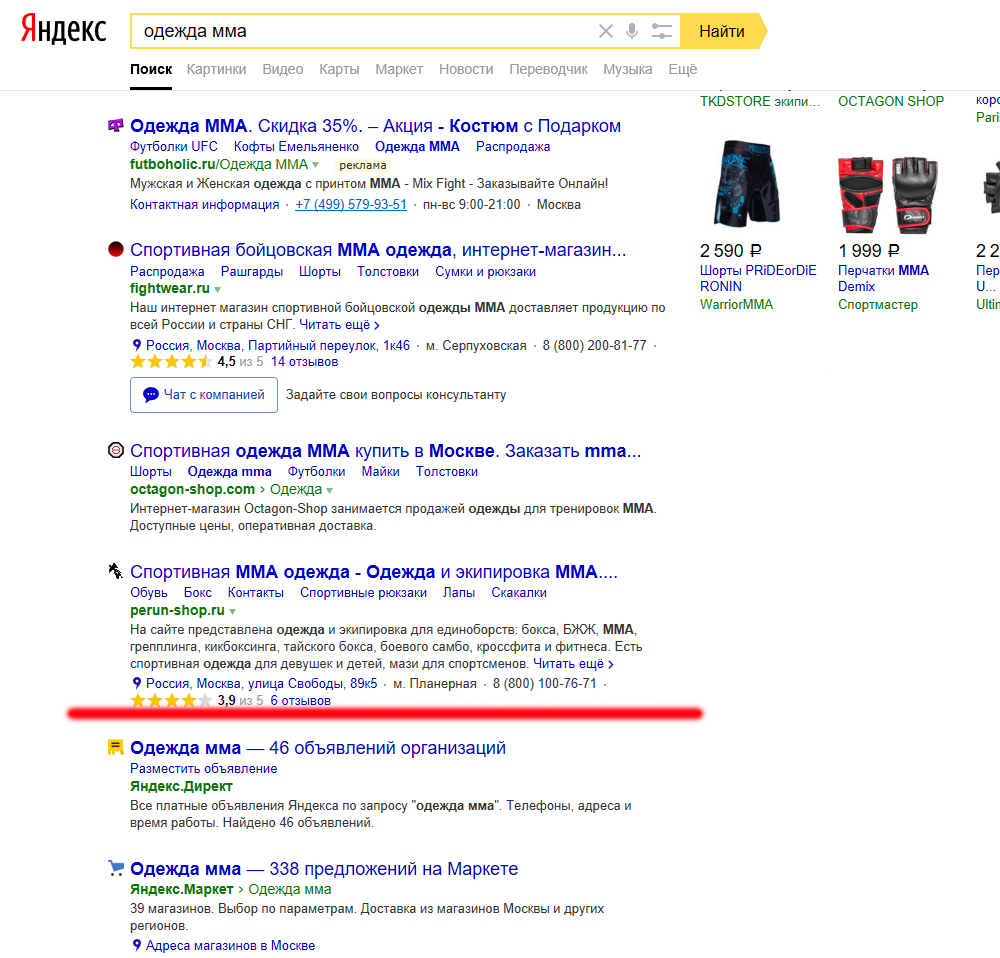
Task: Click the 4,5 star rating for fightwear
Action: point(171,362)
